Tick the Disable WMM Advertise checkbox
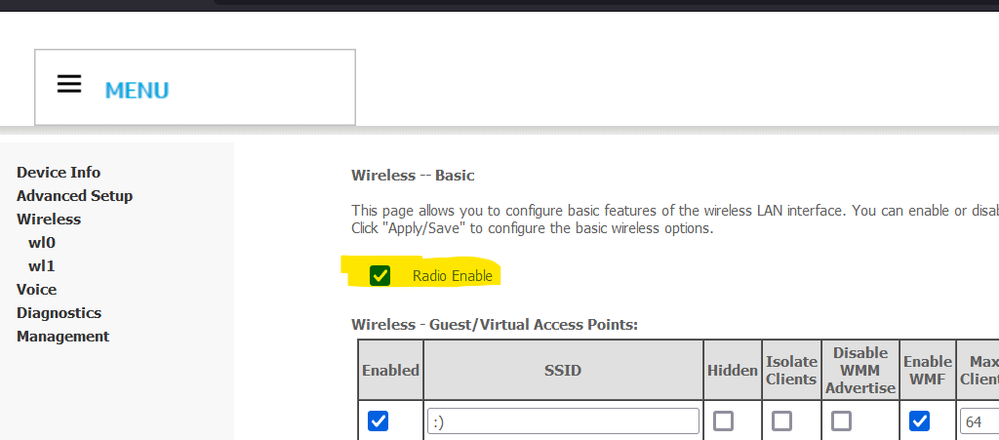The height and width of the screenshot is (440, 999). point(842,421)
